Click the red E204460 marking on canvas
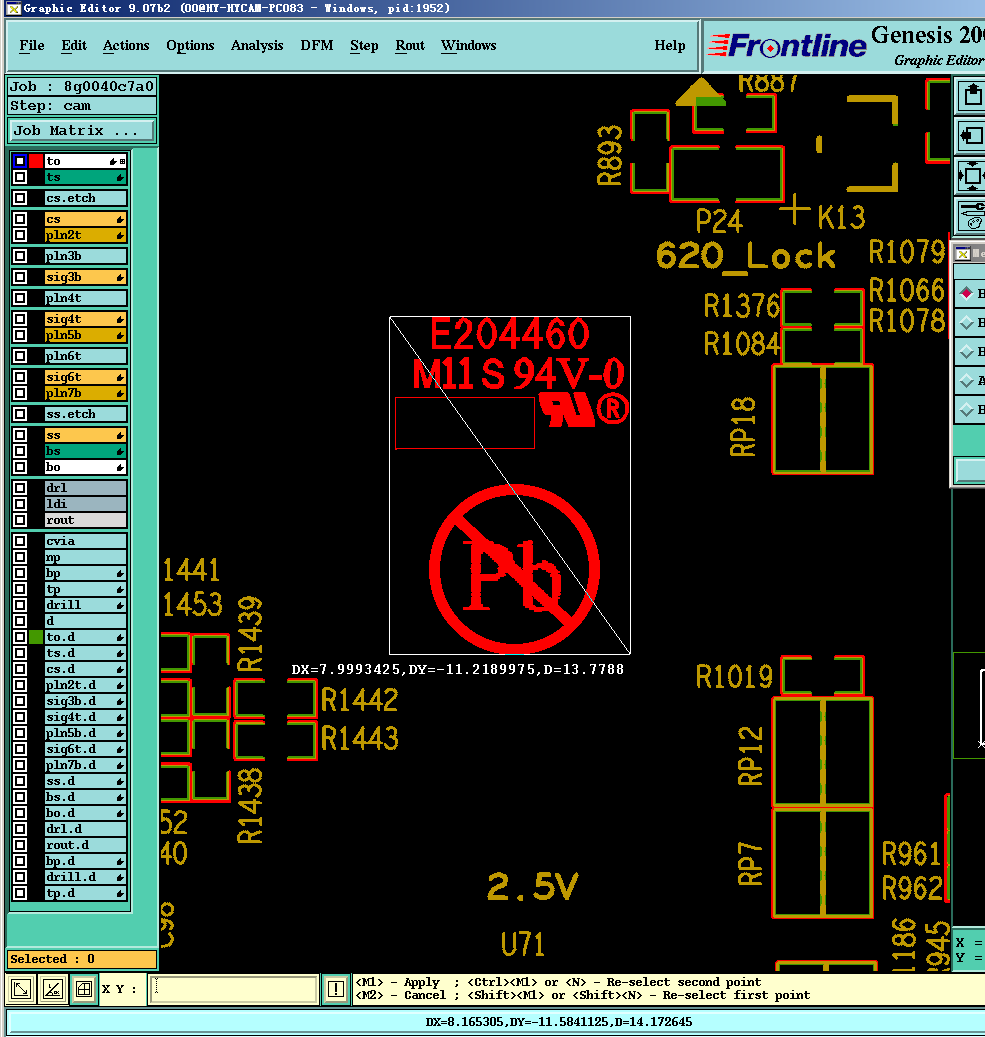The width and height of the screenshot is (985, 1037). pos(509,334)
